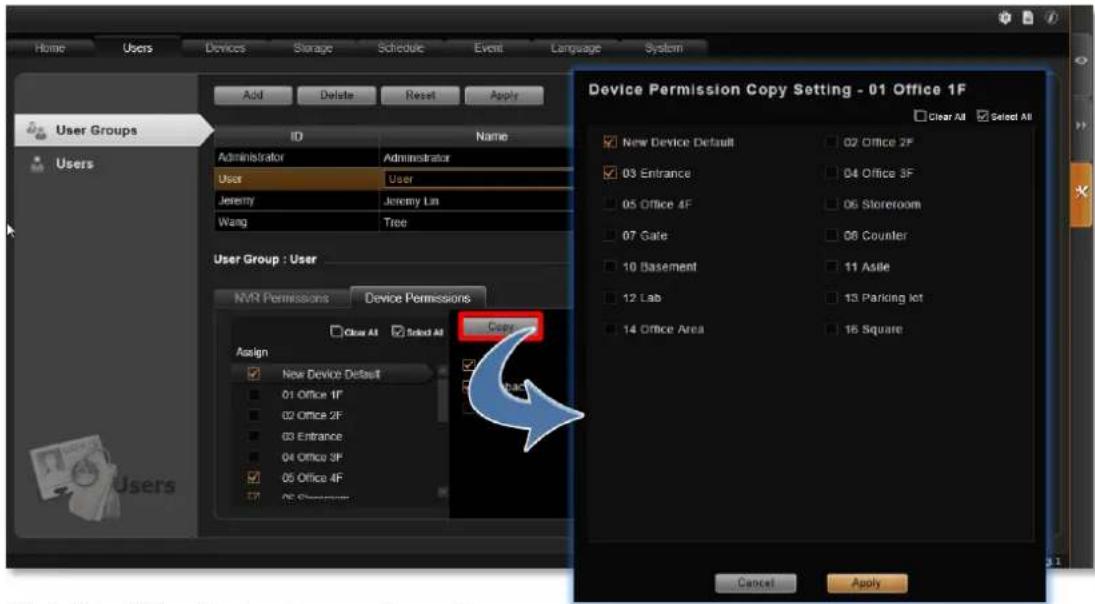The image size is (1095, 604).
Task: Click the Delete button
Action: [x=337, y=95]
